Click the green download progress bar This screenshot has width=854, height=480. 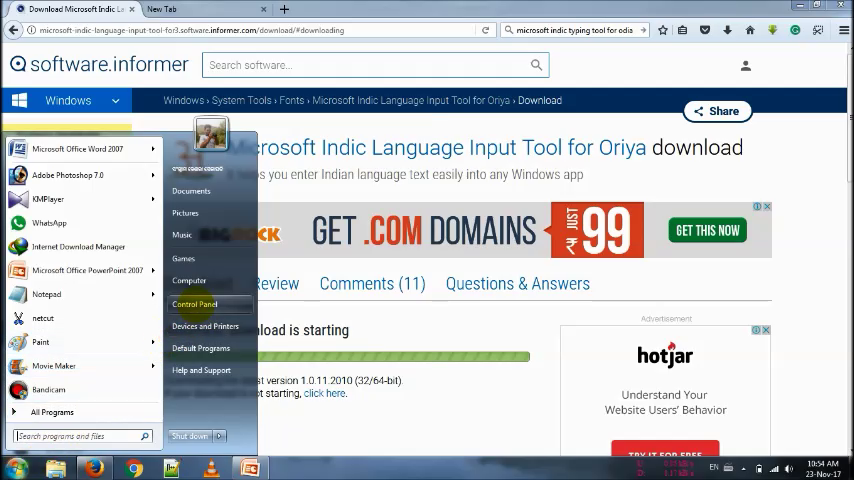click(393, 357)
